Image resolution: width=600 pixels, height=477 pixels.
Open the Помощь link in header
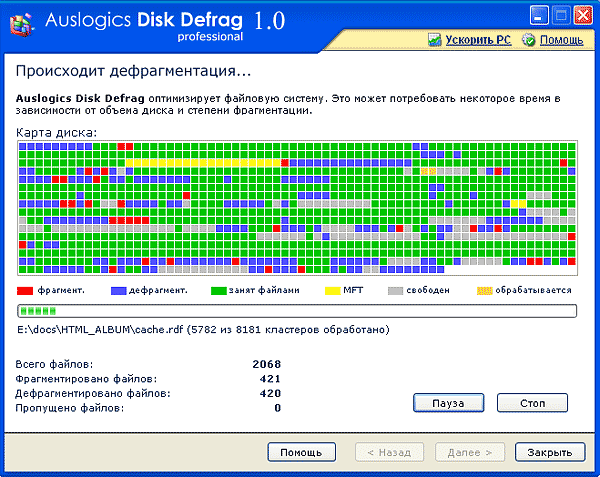561,40
